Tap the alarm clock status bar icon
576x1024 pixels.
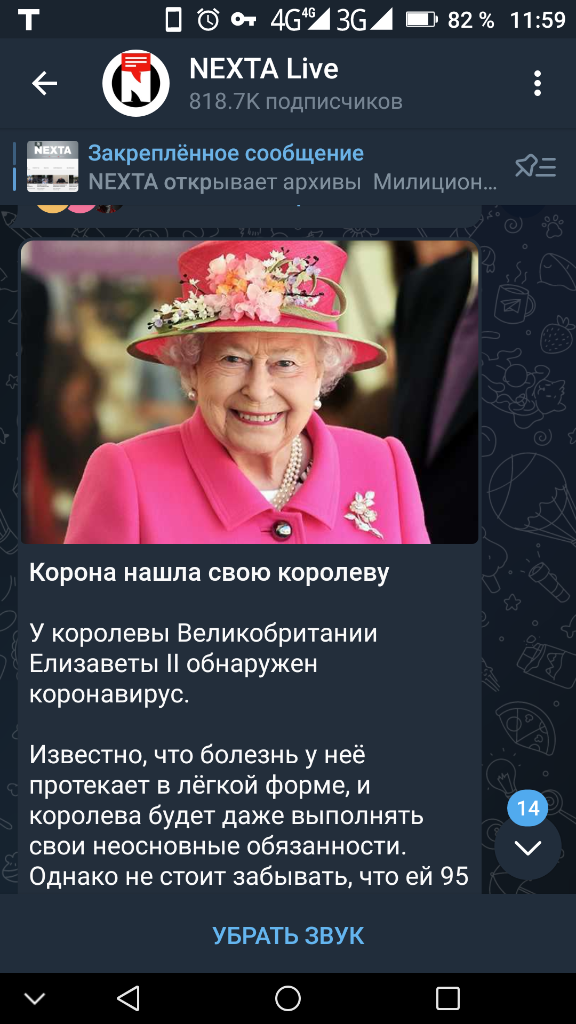pos(208,20)
